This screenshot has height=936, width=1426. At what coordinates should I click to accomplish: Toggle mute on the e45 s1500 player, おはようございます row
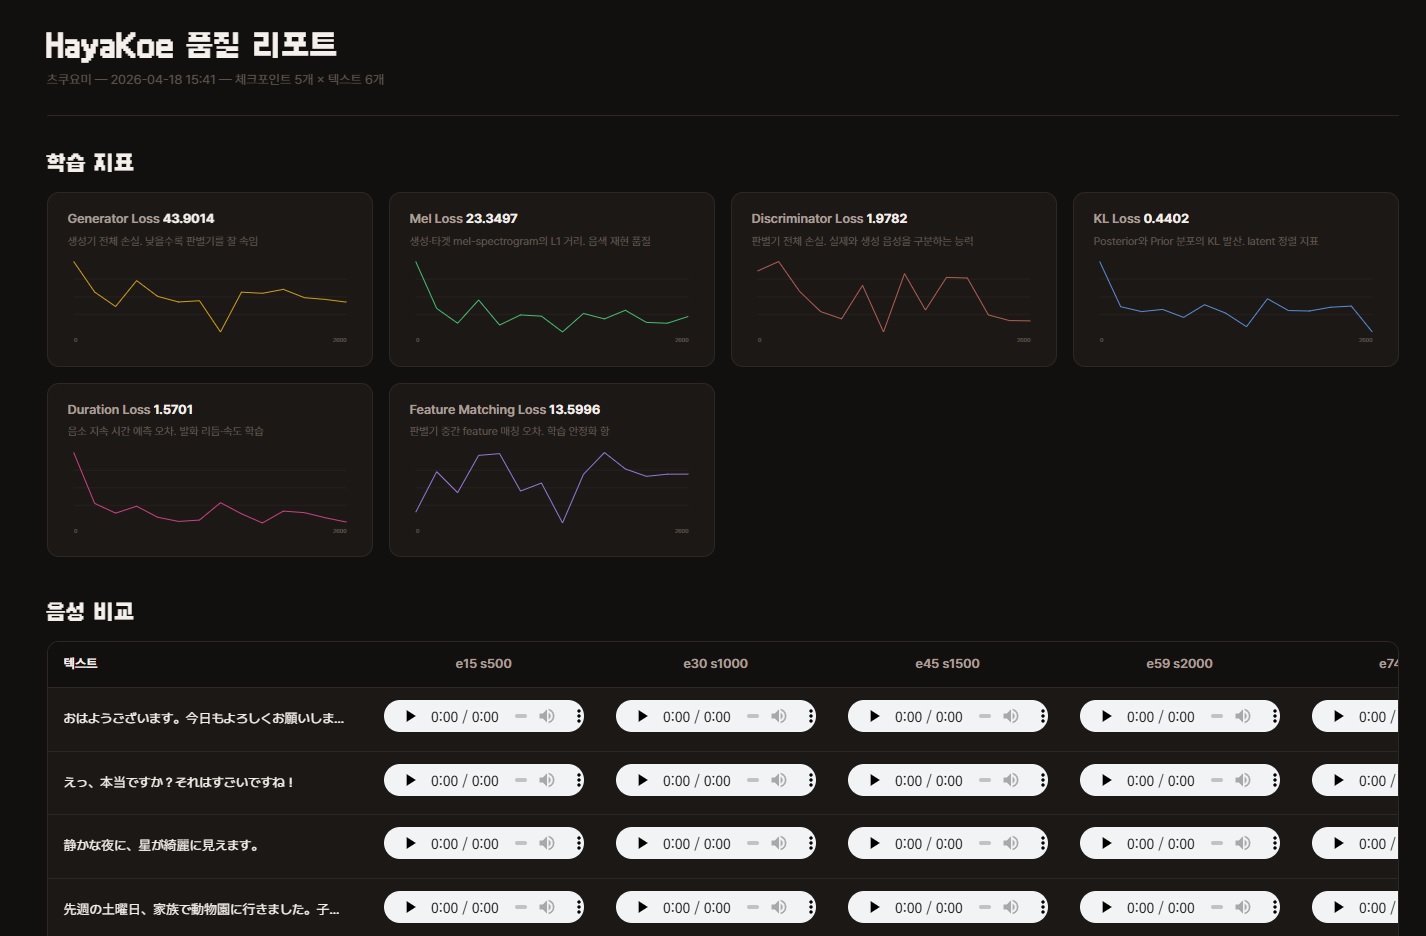[x=1011, y=716]
